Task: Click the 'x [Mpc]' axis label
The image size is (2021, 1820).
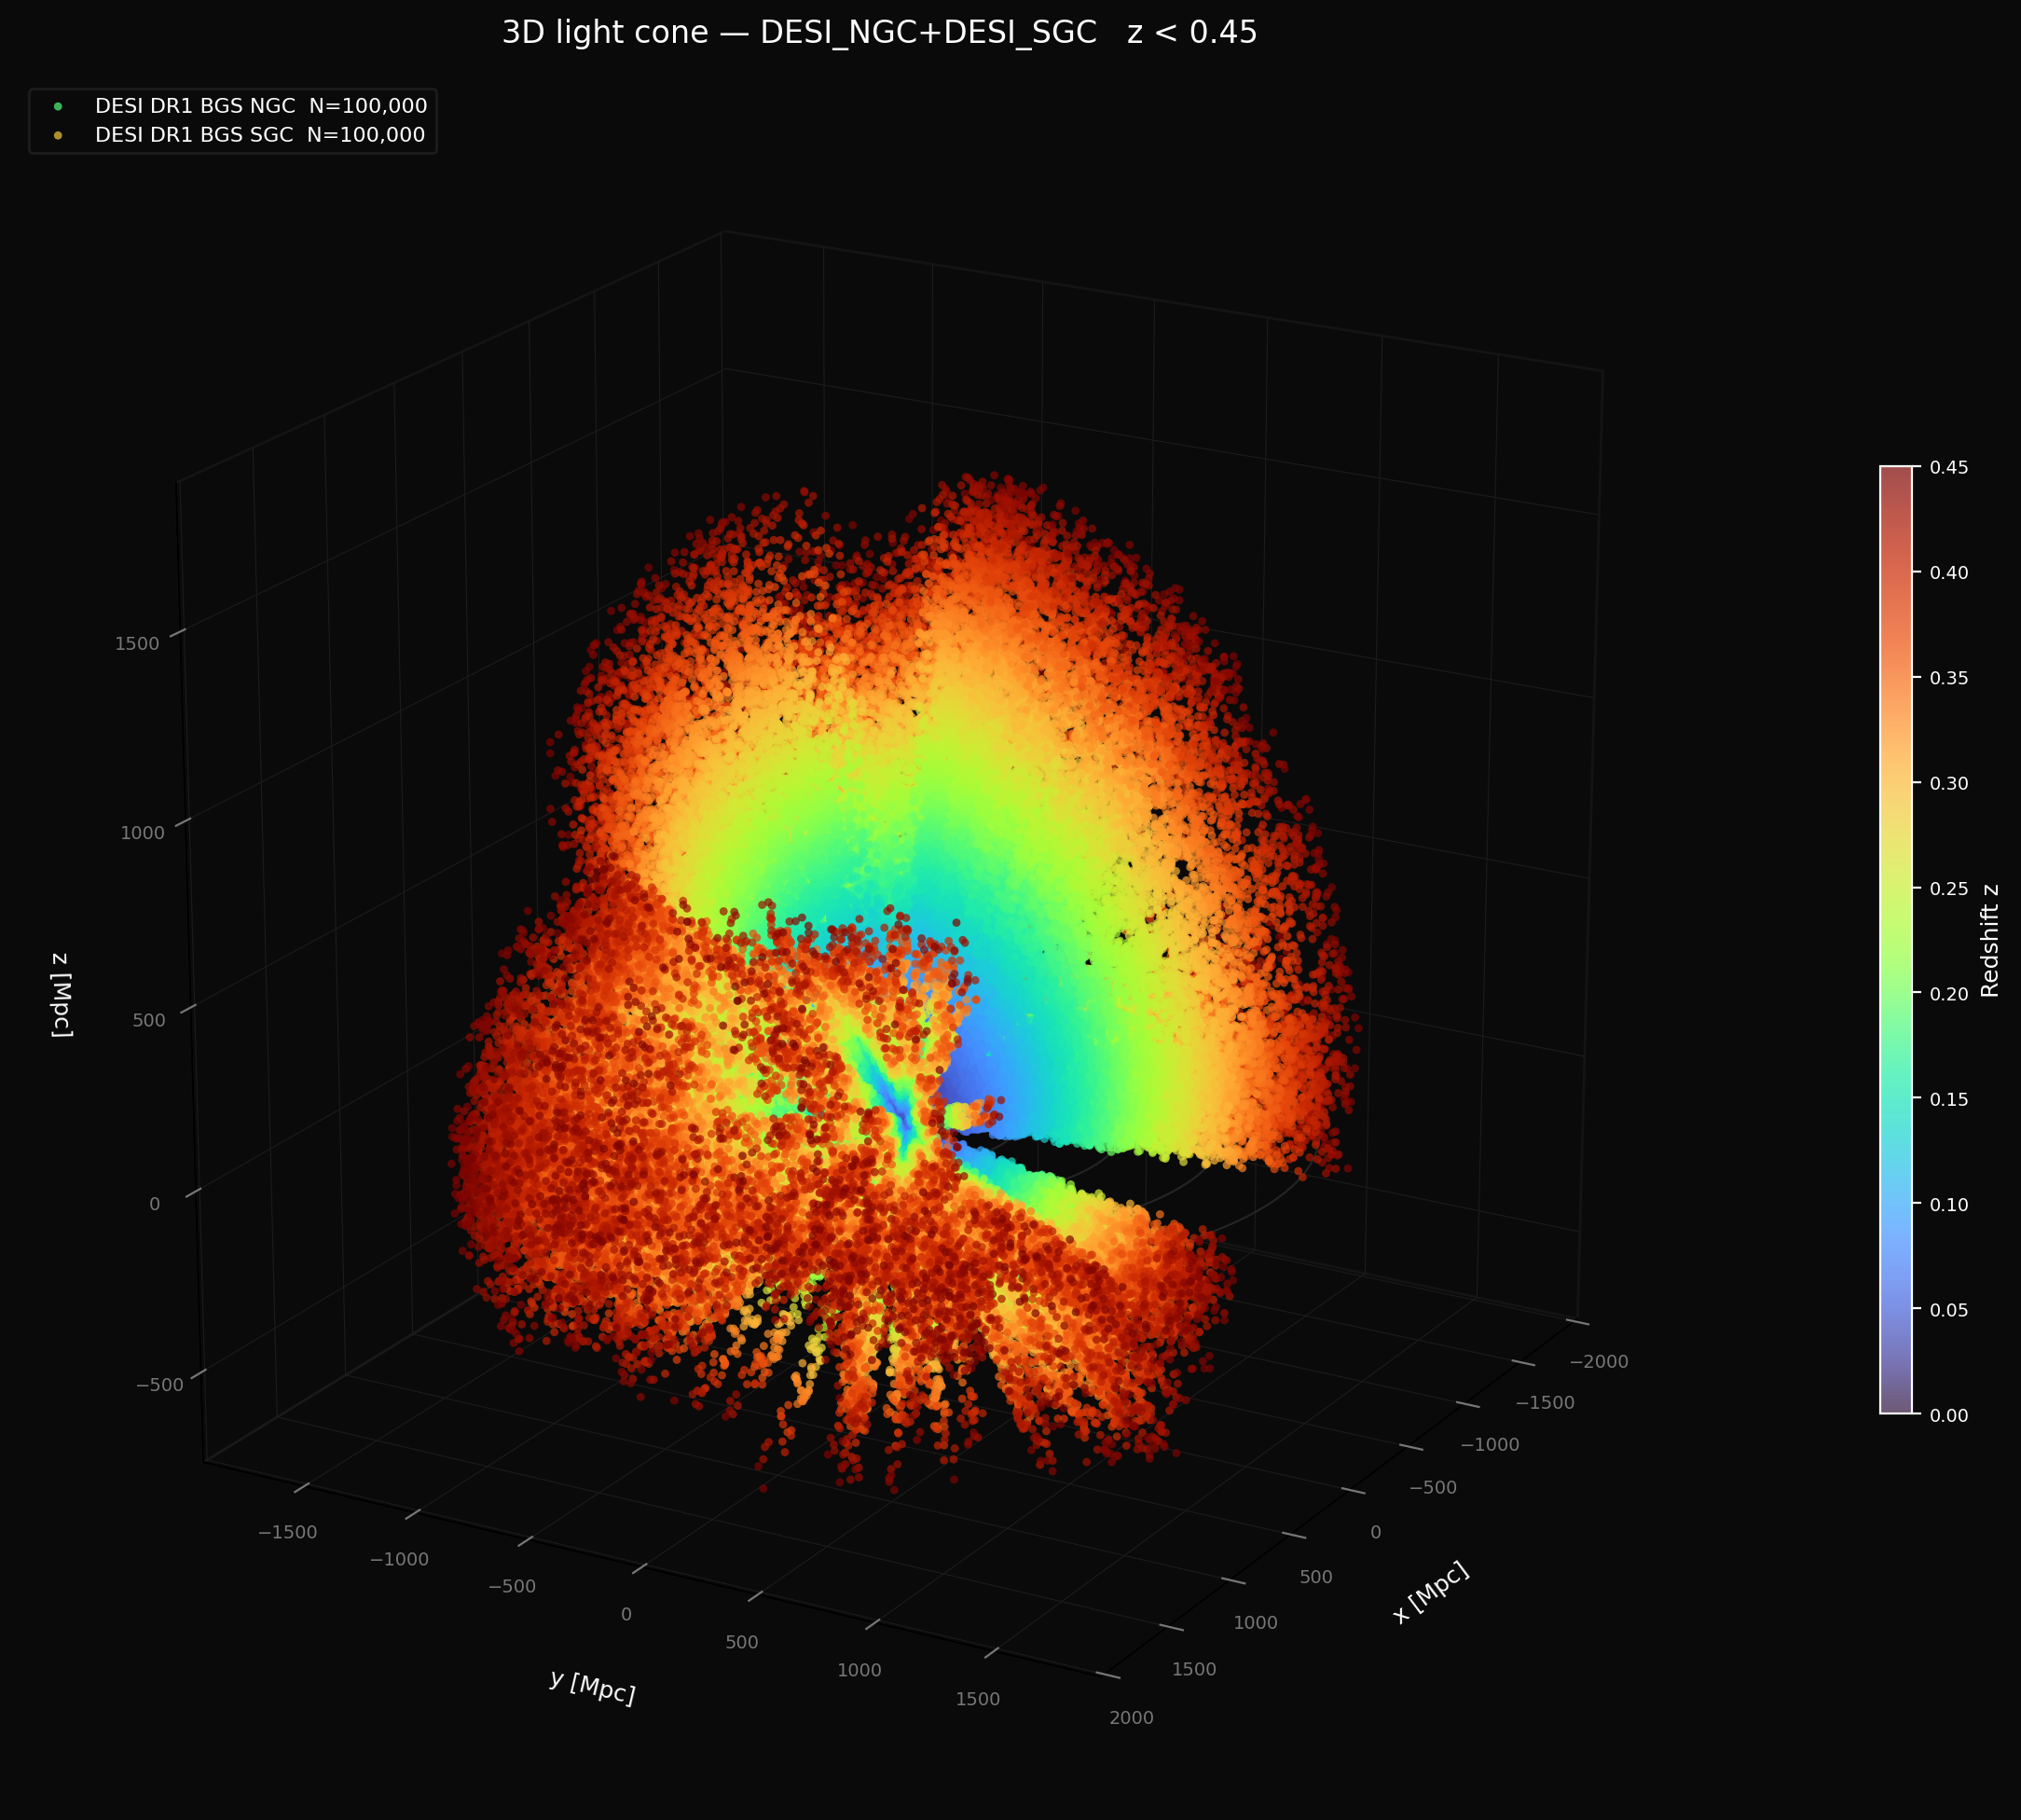Action: tap(1431, 1593)
